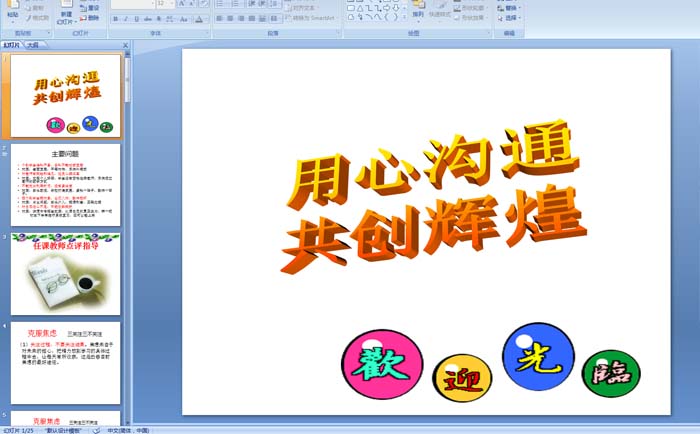
Task: Click the Reset (重设) slide button
Action: (90, 8)
